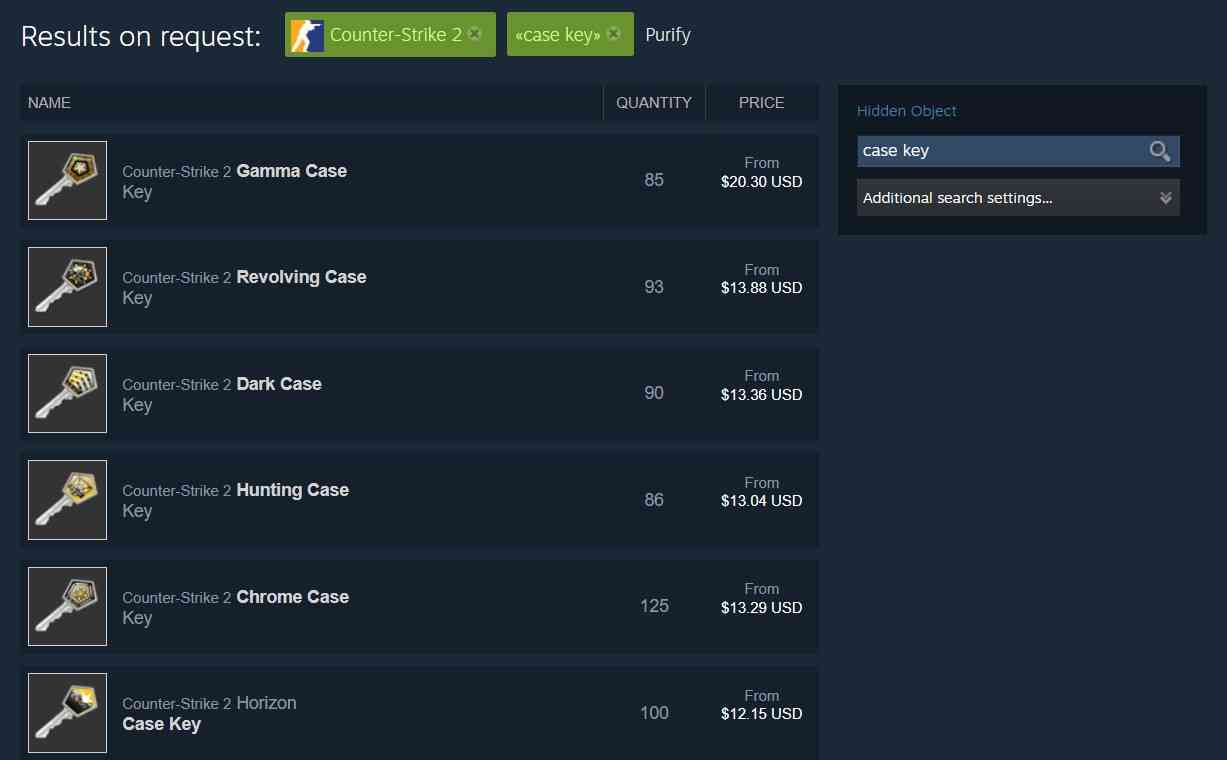Click the Dark Case Key thumbnail
1227x760 pixels.
[67, 393]
